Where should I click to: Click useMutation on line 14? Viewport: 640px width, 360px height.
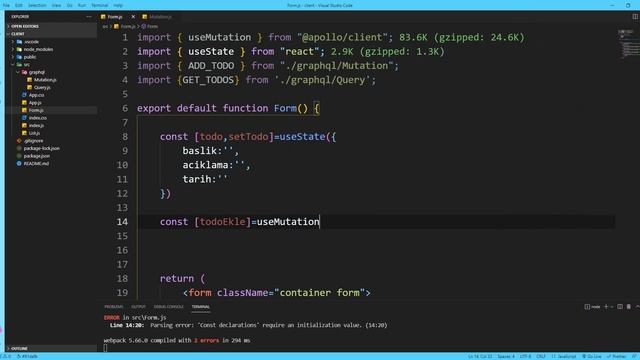[x=288, y=222]
